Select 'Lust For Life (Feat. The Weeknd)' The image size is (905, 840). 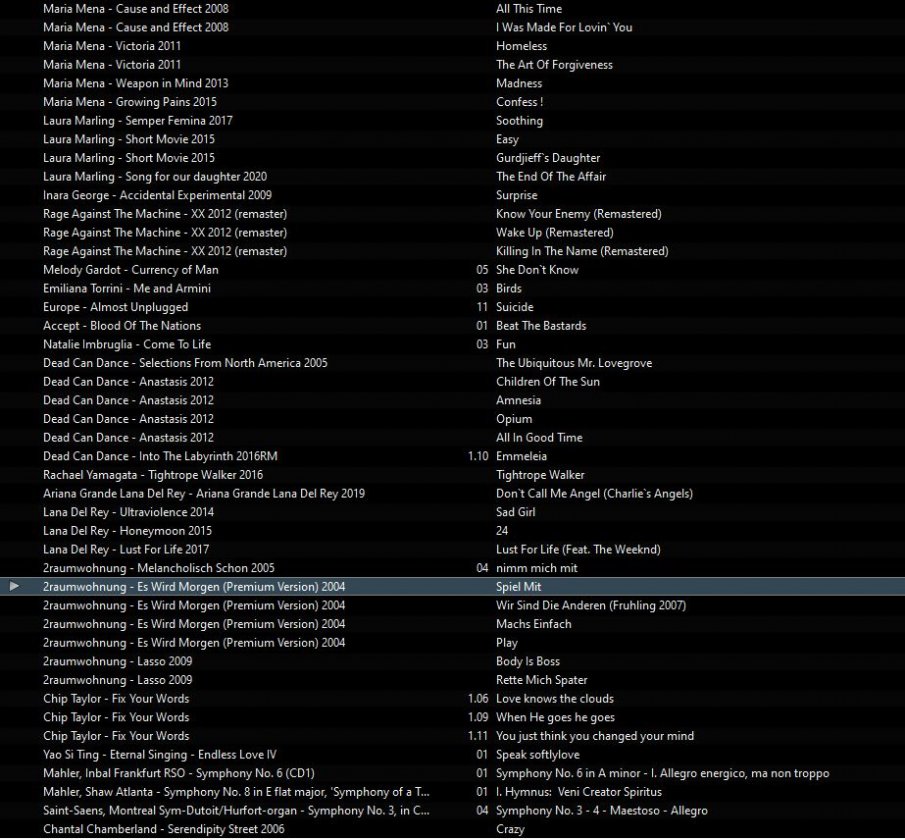578,550
